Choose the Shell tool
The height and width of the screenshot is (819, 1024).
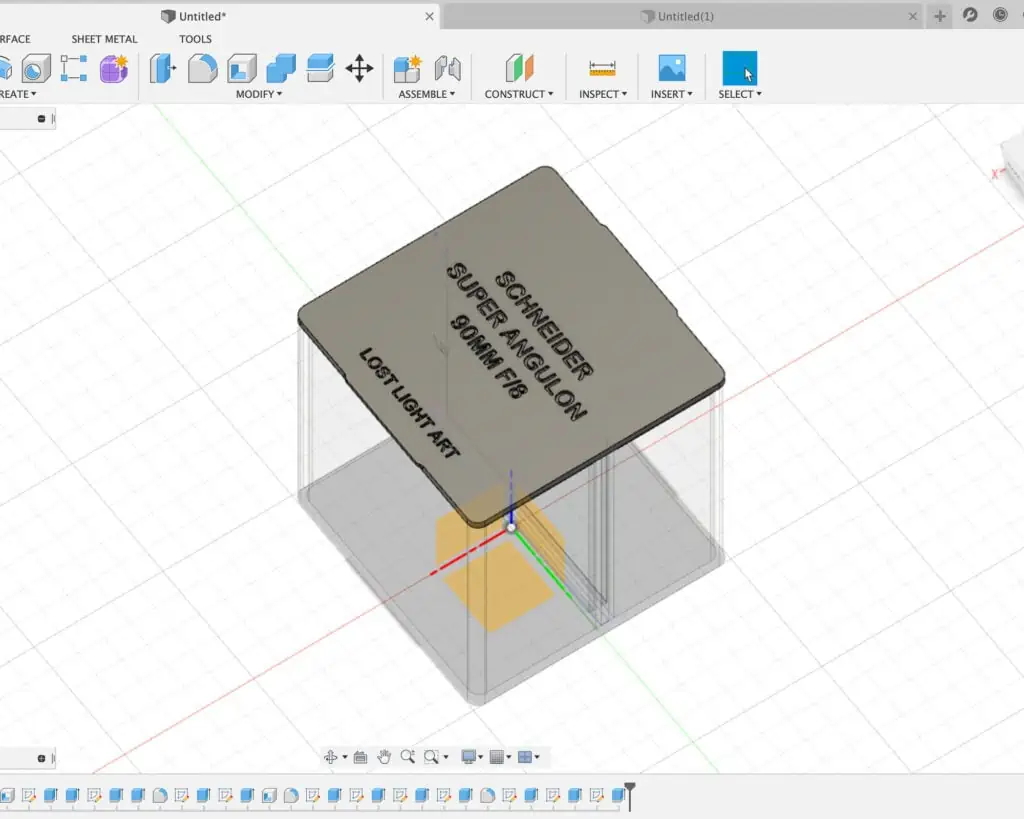[x=241, y=68]
